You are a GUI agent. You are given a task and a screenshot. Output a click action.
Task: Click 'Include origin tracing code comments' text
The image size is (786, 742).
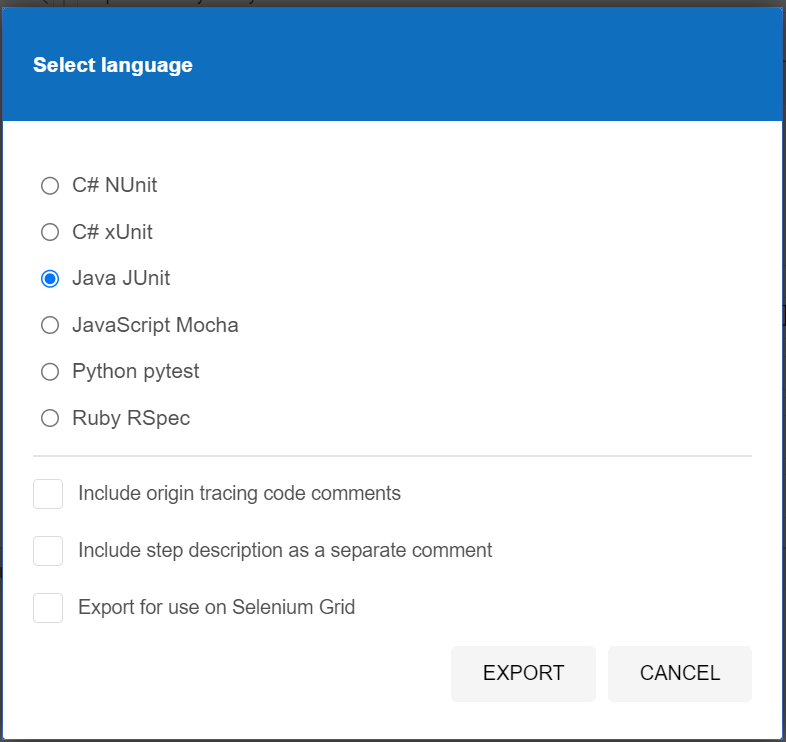point(239,494)
